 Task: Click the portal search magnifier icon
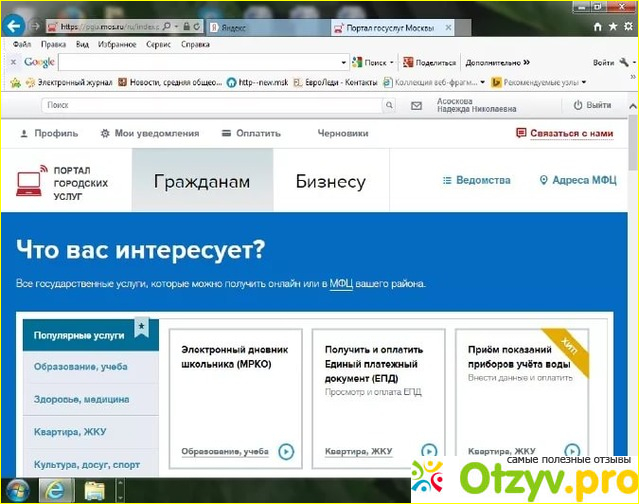(389, 105)
